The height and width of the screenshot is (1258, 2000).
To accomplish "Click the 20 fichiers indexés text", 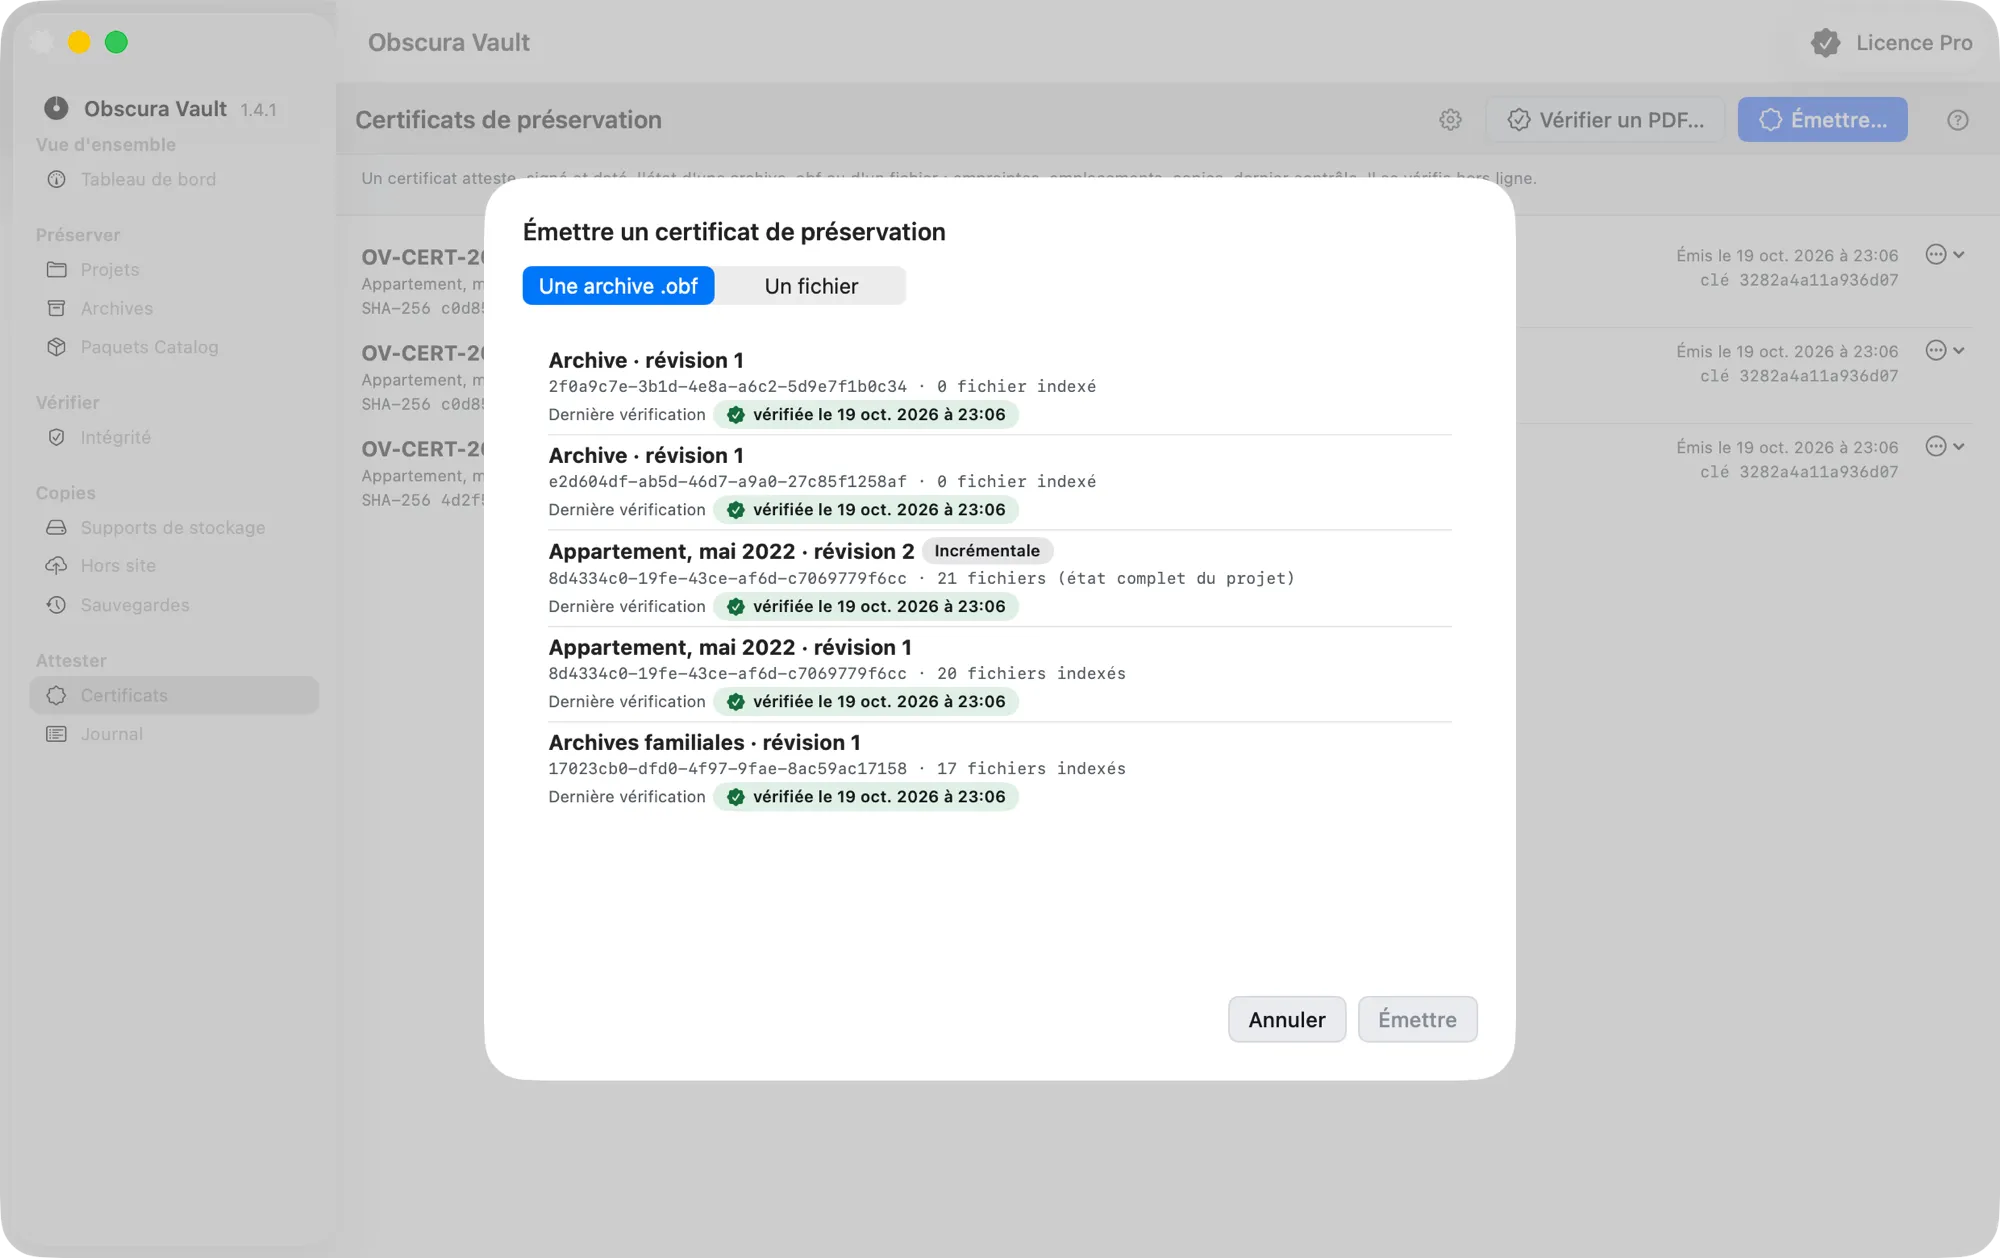I will 1031,674.
